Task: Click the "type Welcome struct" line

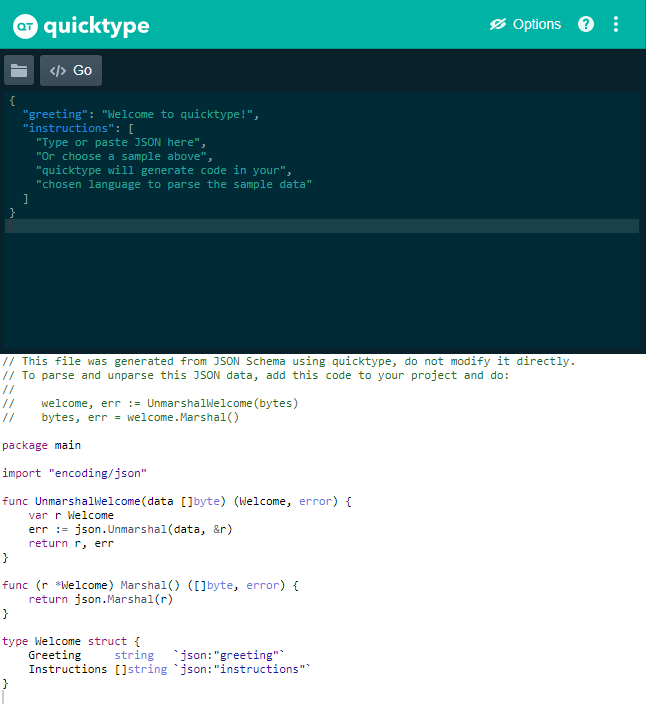Action: click(x=71, y=641)
